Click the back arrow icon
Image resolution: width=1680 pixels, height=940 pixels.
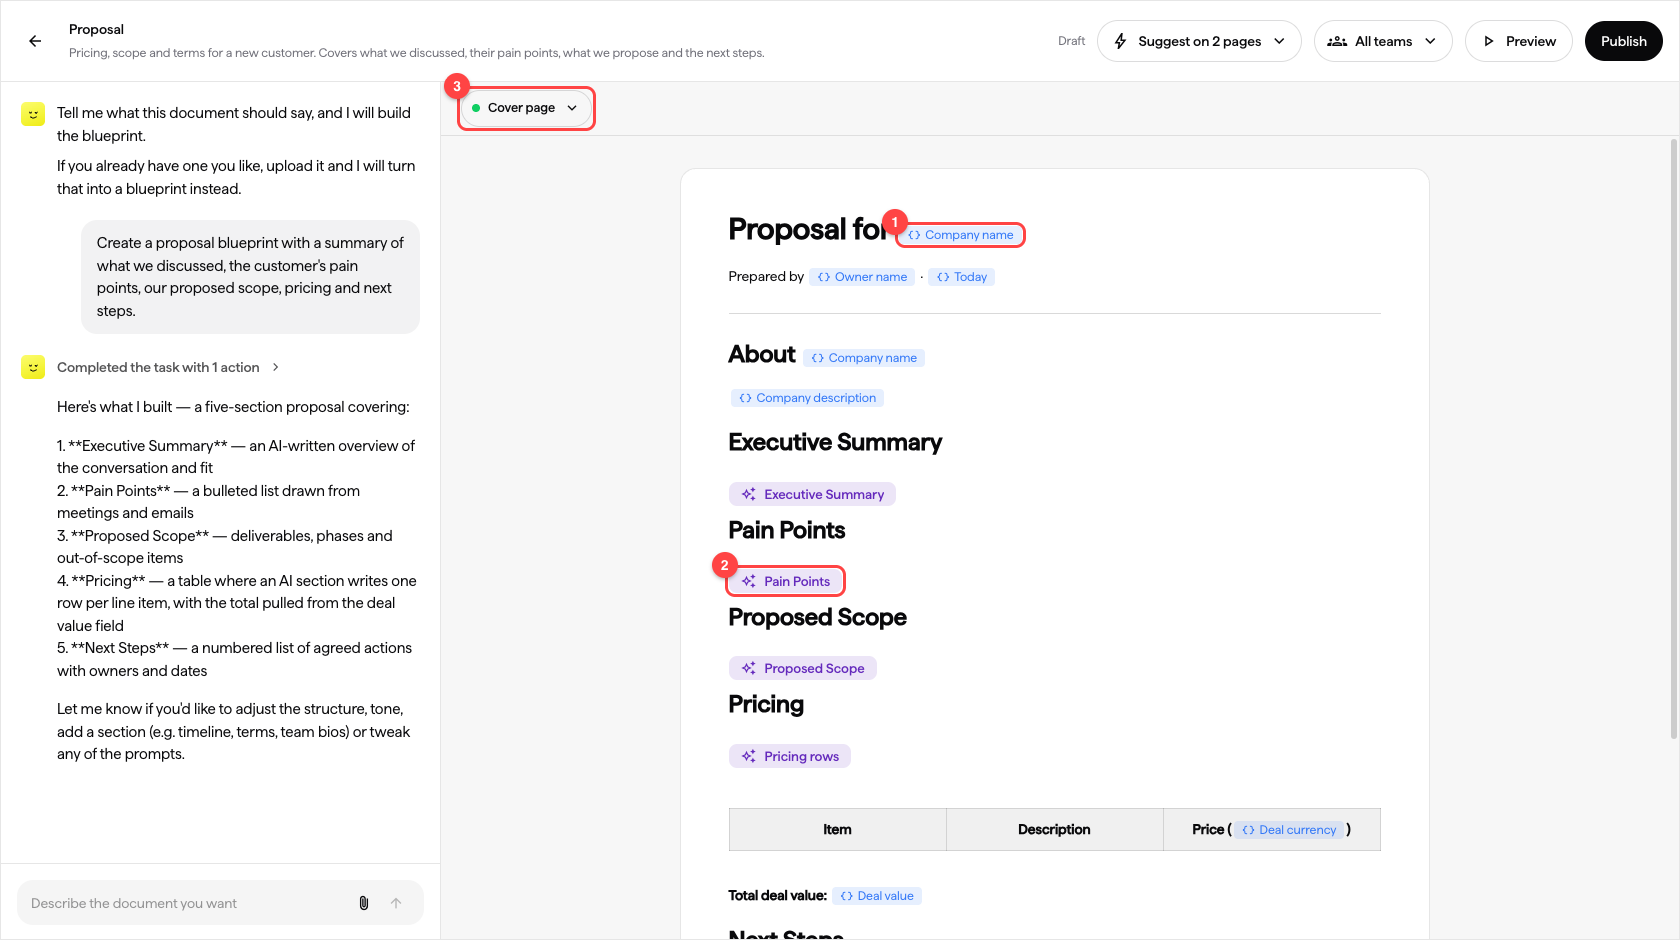35,41
